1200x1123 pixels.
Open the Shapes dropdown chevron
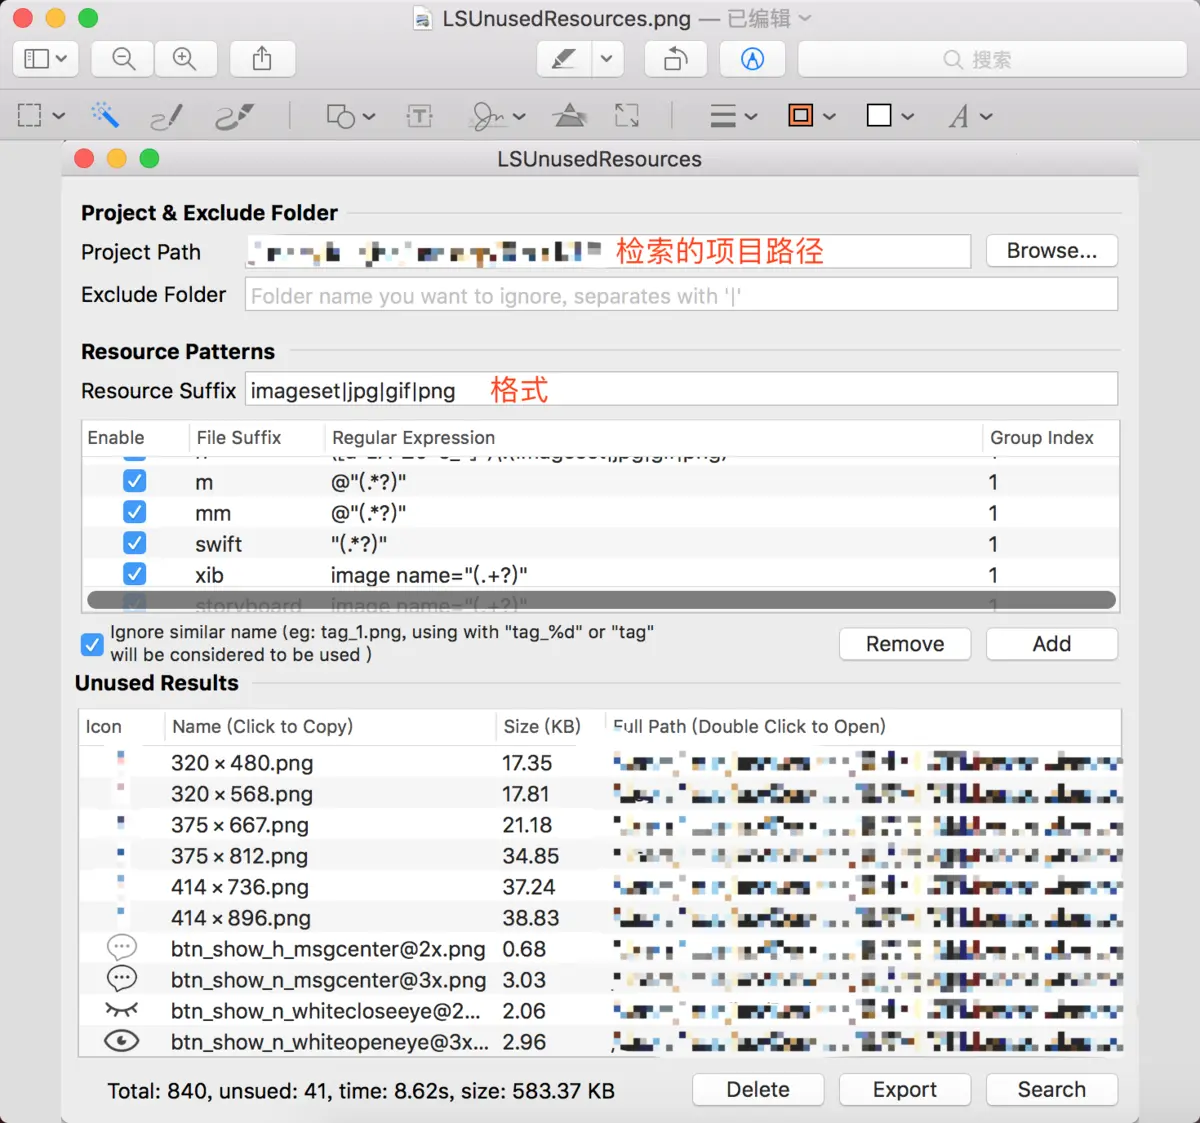(369, 116)
